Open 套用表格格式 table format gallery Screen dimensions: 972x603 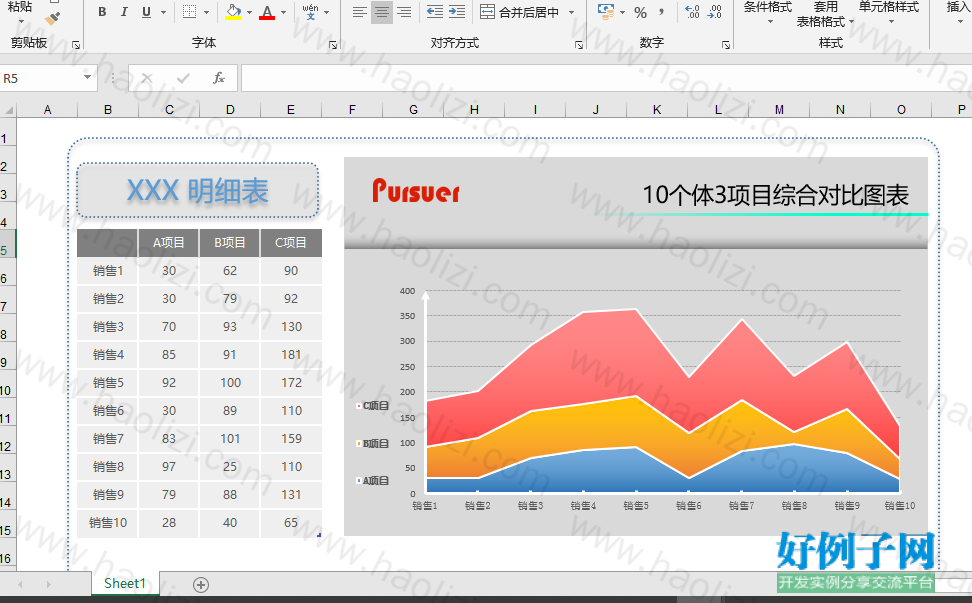coord(825,14)
